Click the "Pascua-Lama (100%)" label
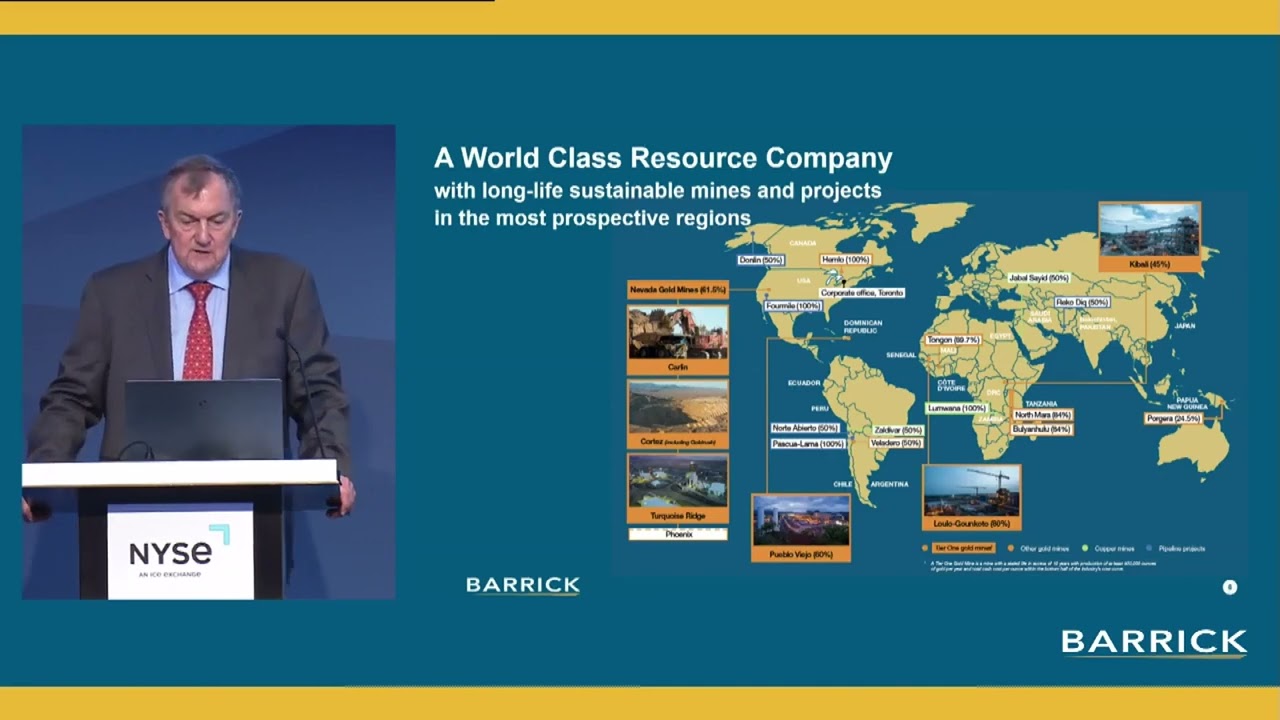The width and height of the screenshot is (1280, 720). 809,443
